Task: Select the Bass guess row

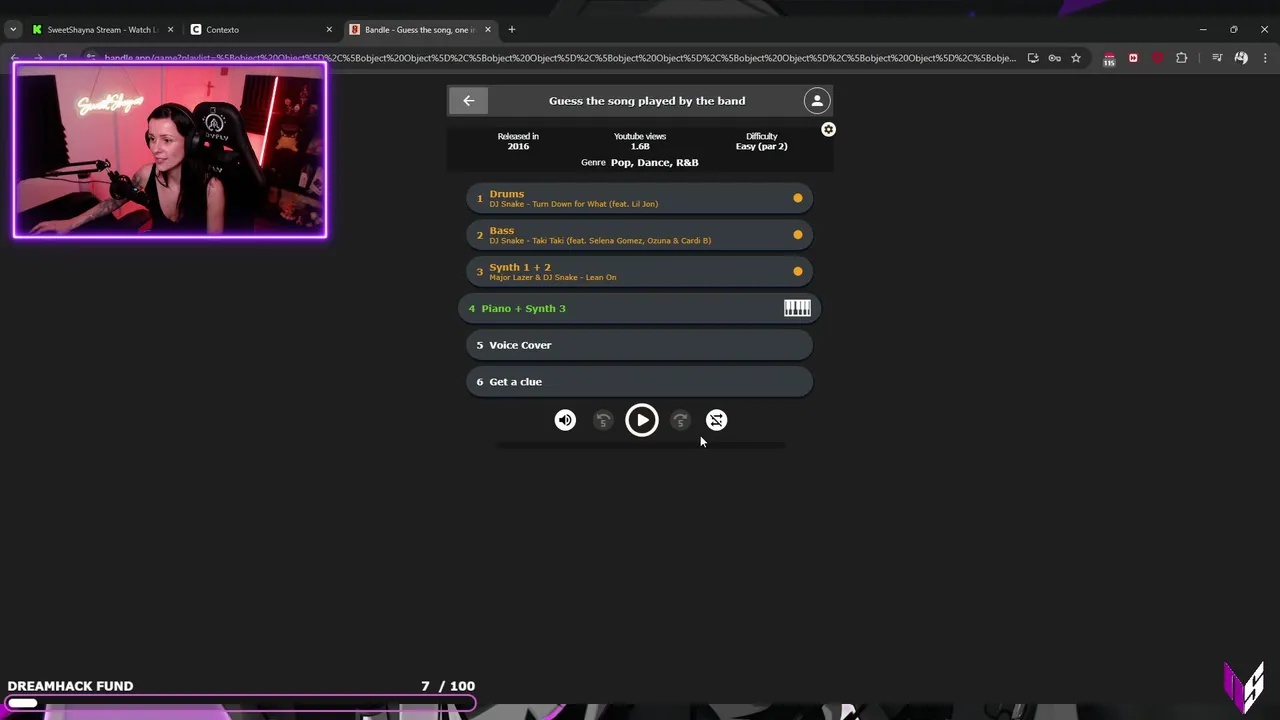Action: [x=640, y=235]
